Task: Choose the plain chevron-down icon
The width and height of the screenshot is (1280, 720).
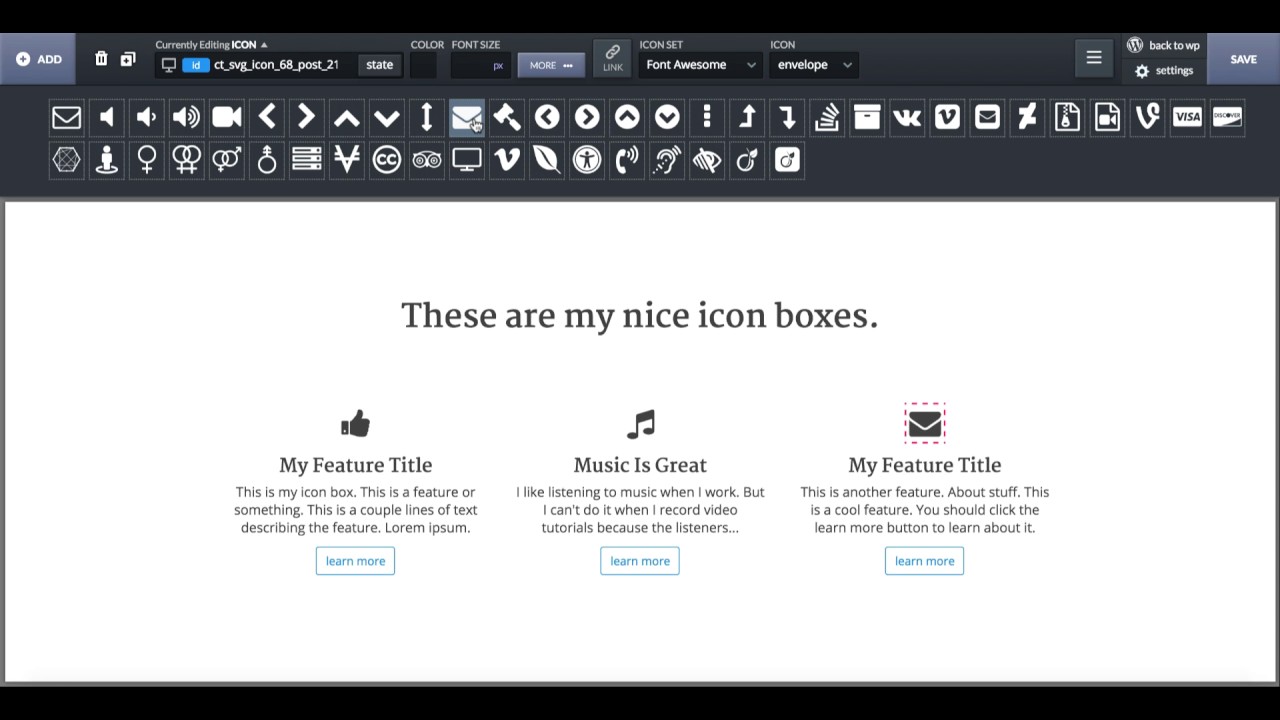Action: point(386,118)
